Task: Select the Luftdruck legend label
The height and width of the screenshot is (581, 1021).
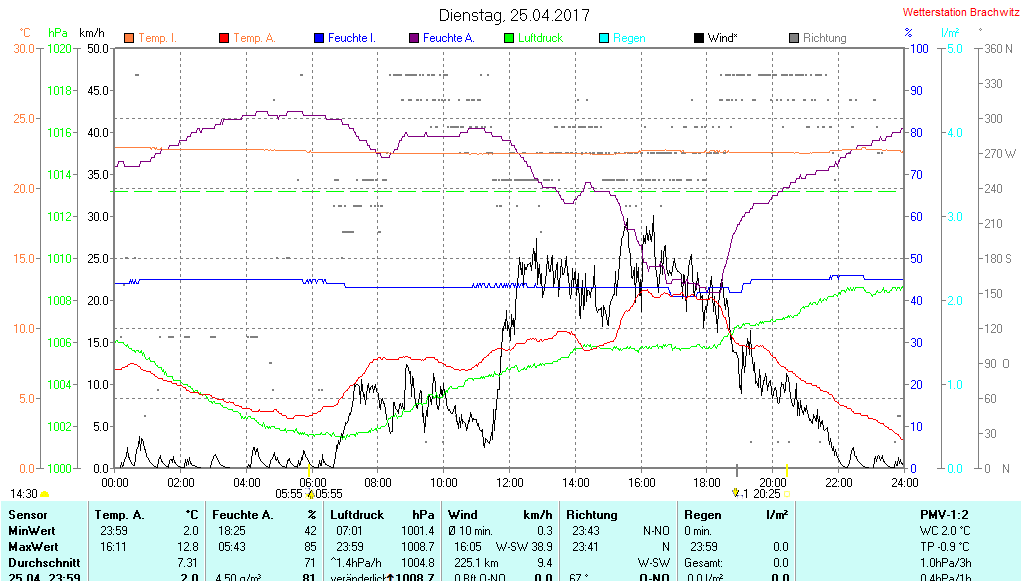Action: tap(540, 38)
